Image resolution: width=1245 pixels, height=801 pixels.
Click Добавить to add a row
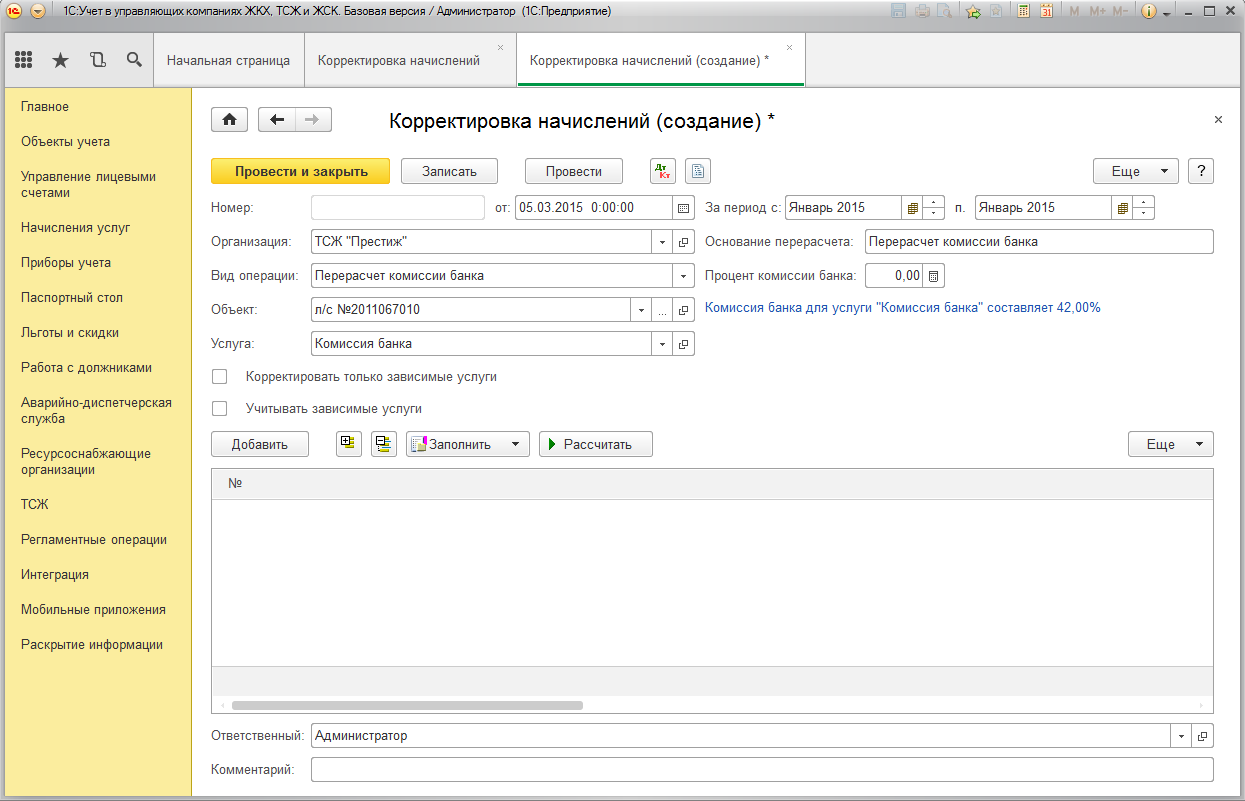(260, 444)
